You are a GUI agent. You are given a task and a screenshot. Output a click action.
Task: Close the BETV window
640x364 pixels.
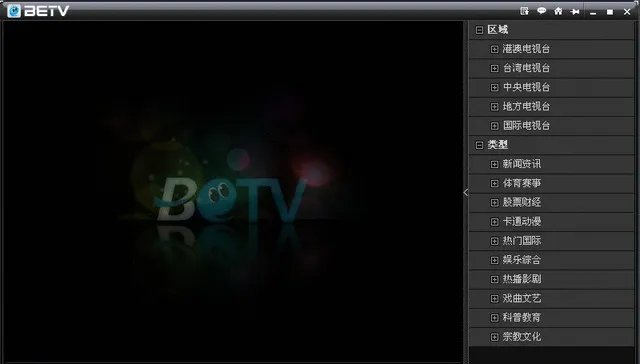click(627, 12)
